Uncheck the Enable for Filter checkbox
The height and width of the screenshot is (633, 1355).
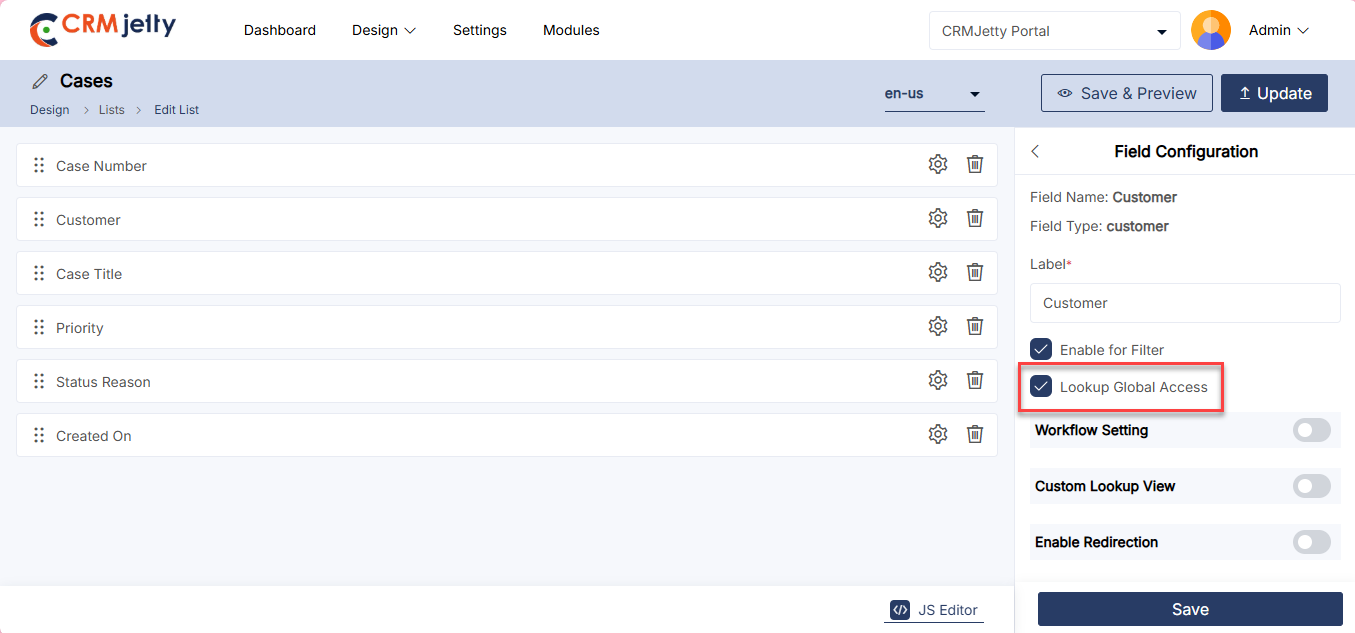pos(1041,350)
